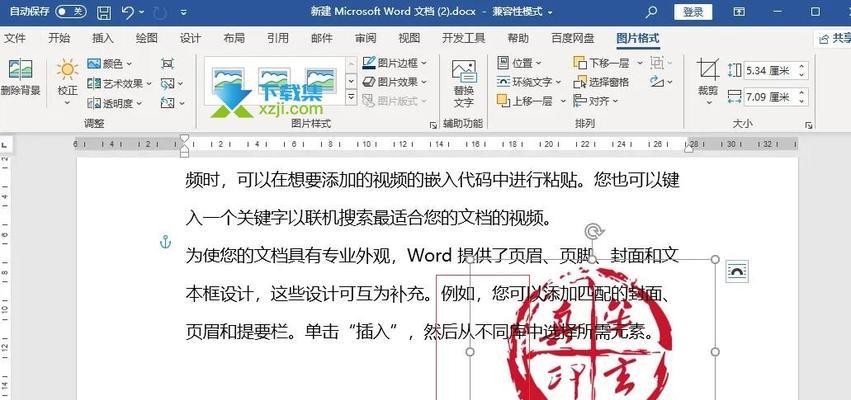Image resolution: width=851 pixels, height=400 pixels.
Task: Click the 裁剪 crop tool icon
Action: pos(708,70)
